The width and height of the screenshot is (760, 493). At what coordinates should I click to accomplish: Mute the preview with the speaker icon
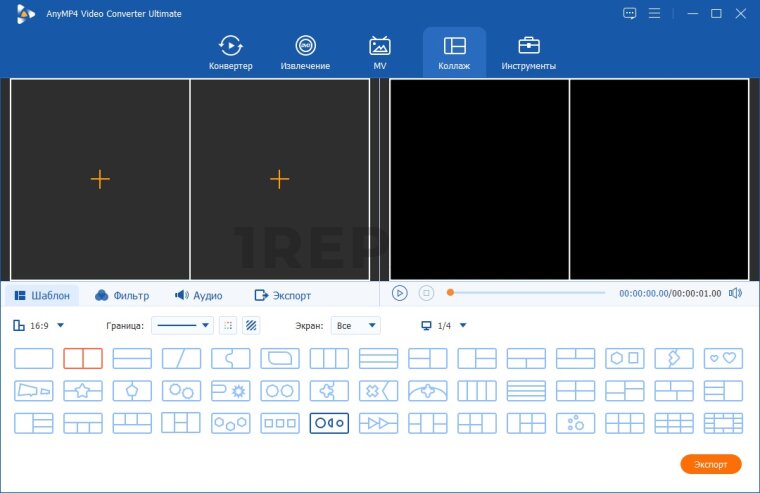pos(736,293)
